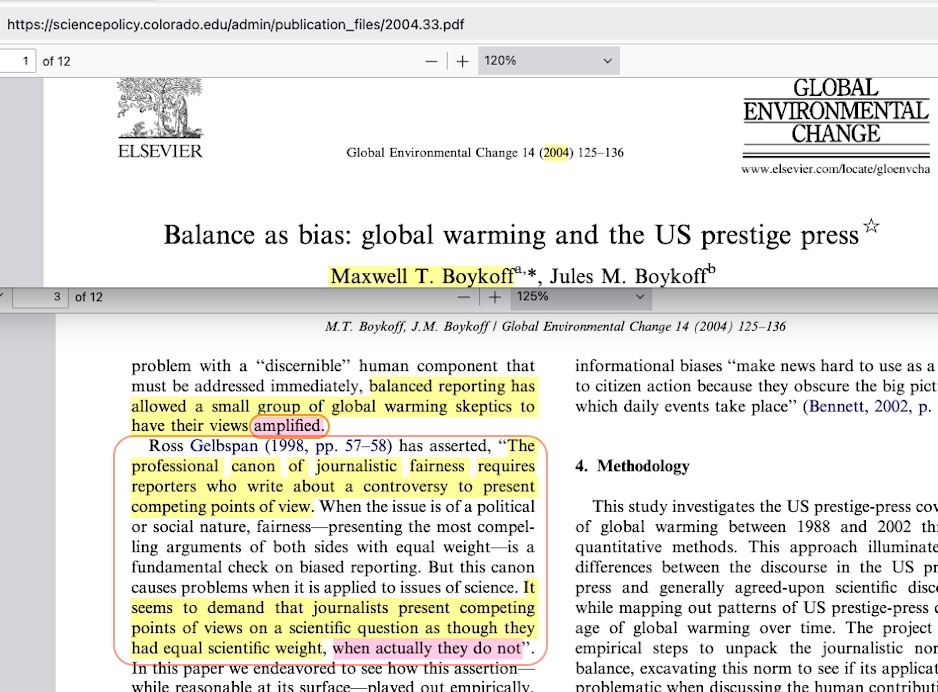Click the orange-circled word 'amplified'
The width and height of the screenshot is (938, 692).
pyautogui.click(x=288, y=426)
